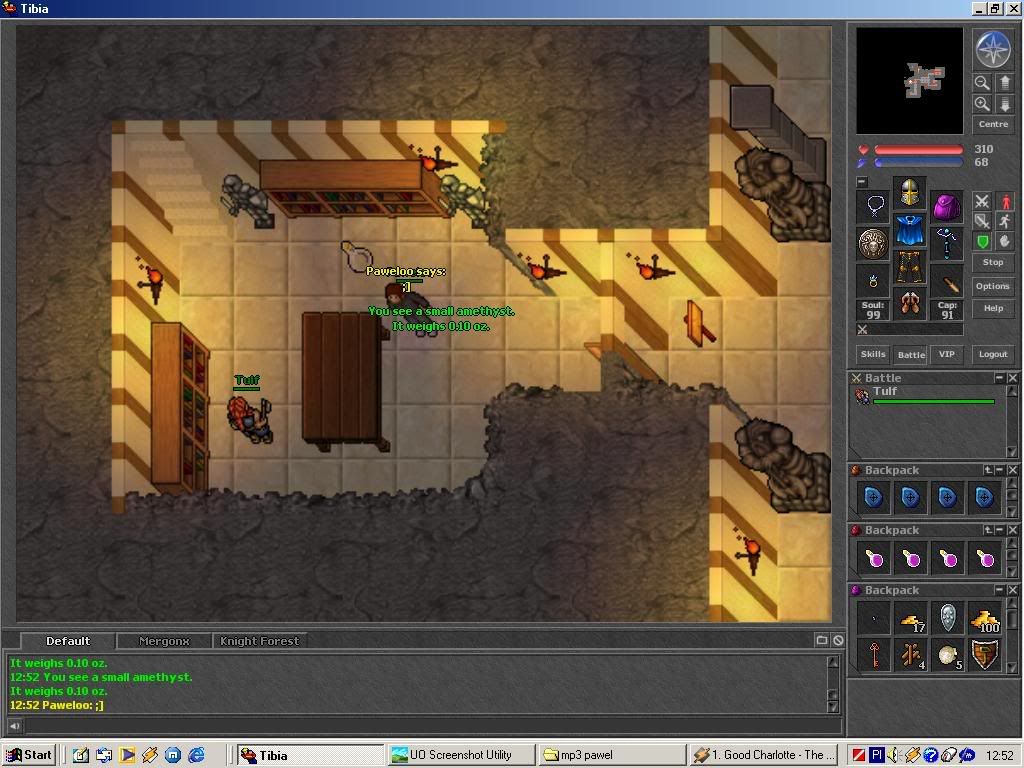Open the Help window
The height and width of the screenshot is (768, 1024).
click(993, 308)
